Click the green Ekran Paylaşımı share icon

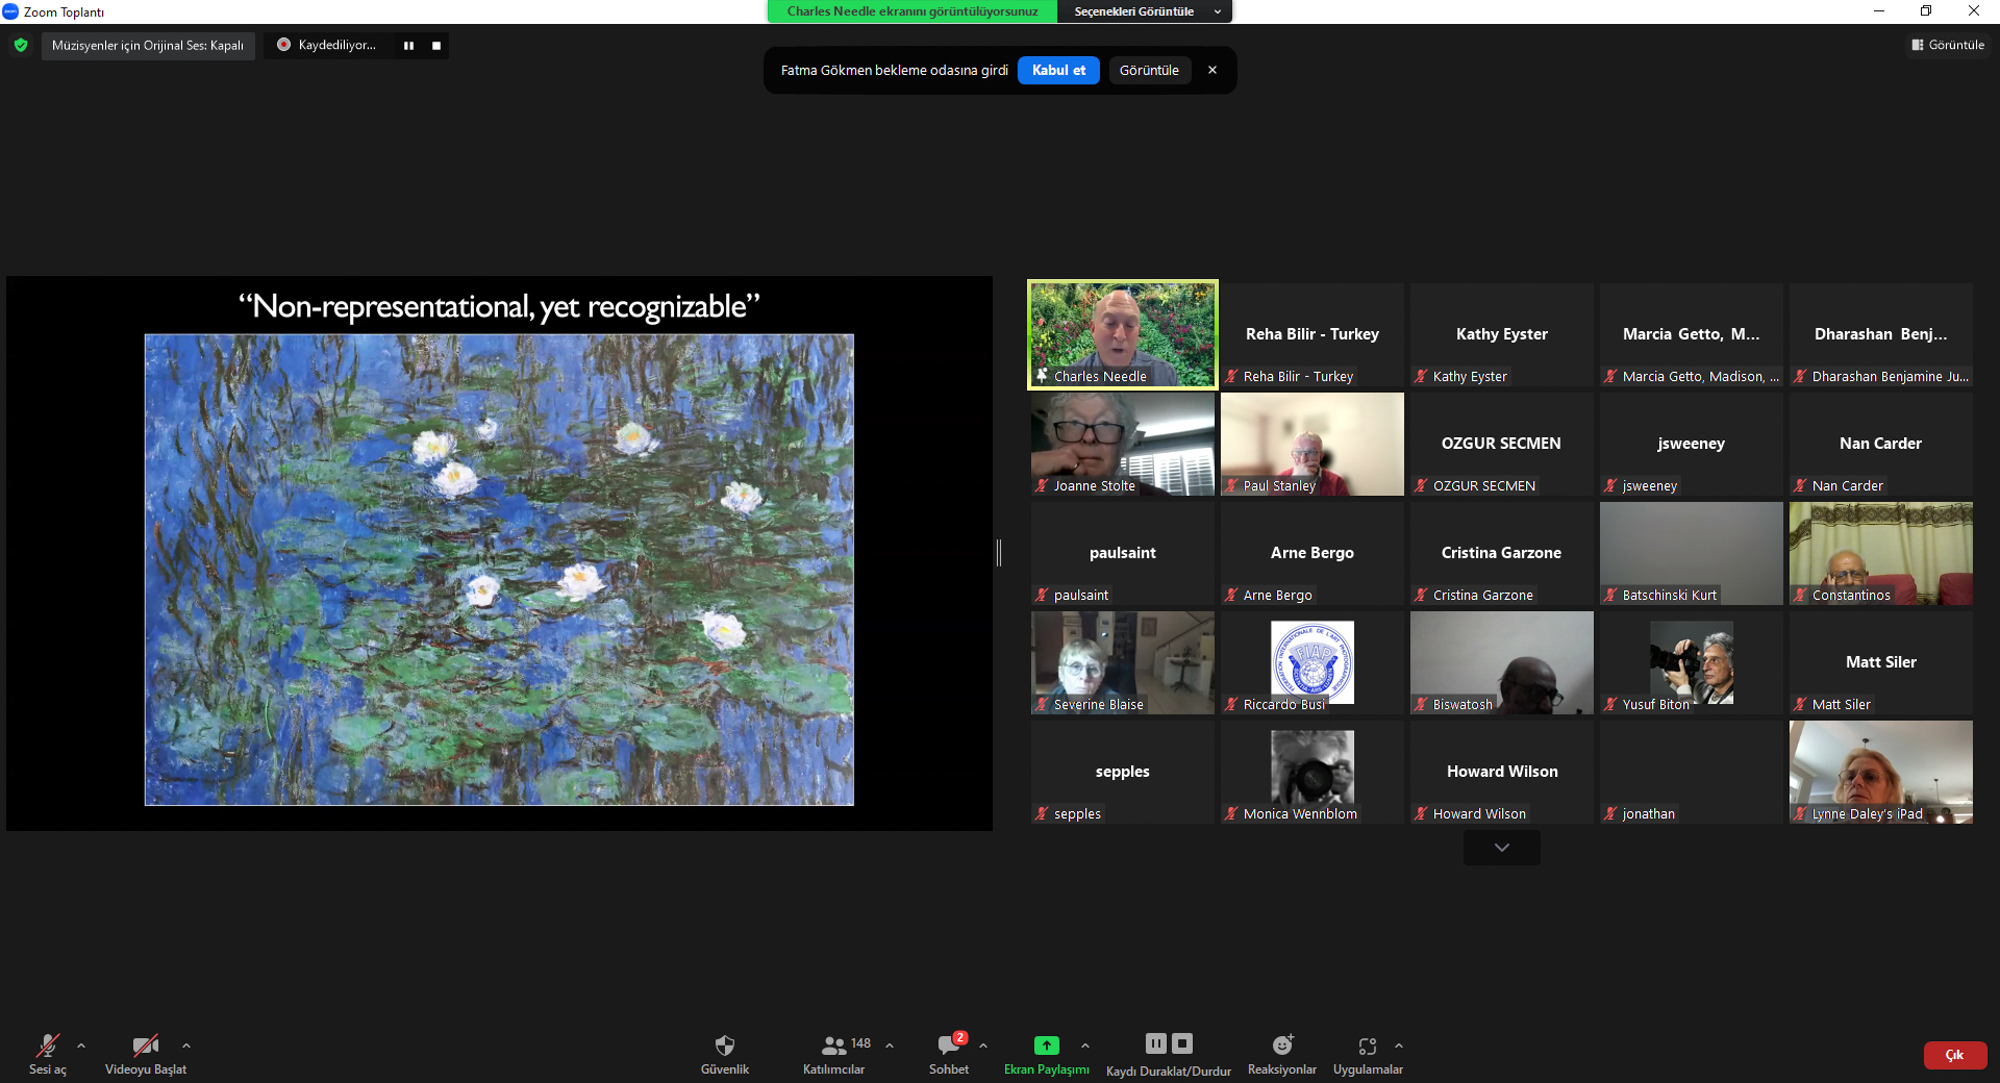pos(1046,1046)
